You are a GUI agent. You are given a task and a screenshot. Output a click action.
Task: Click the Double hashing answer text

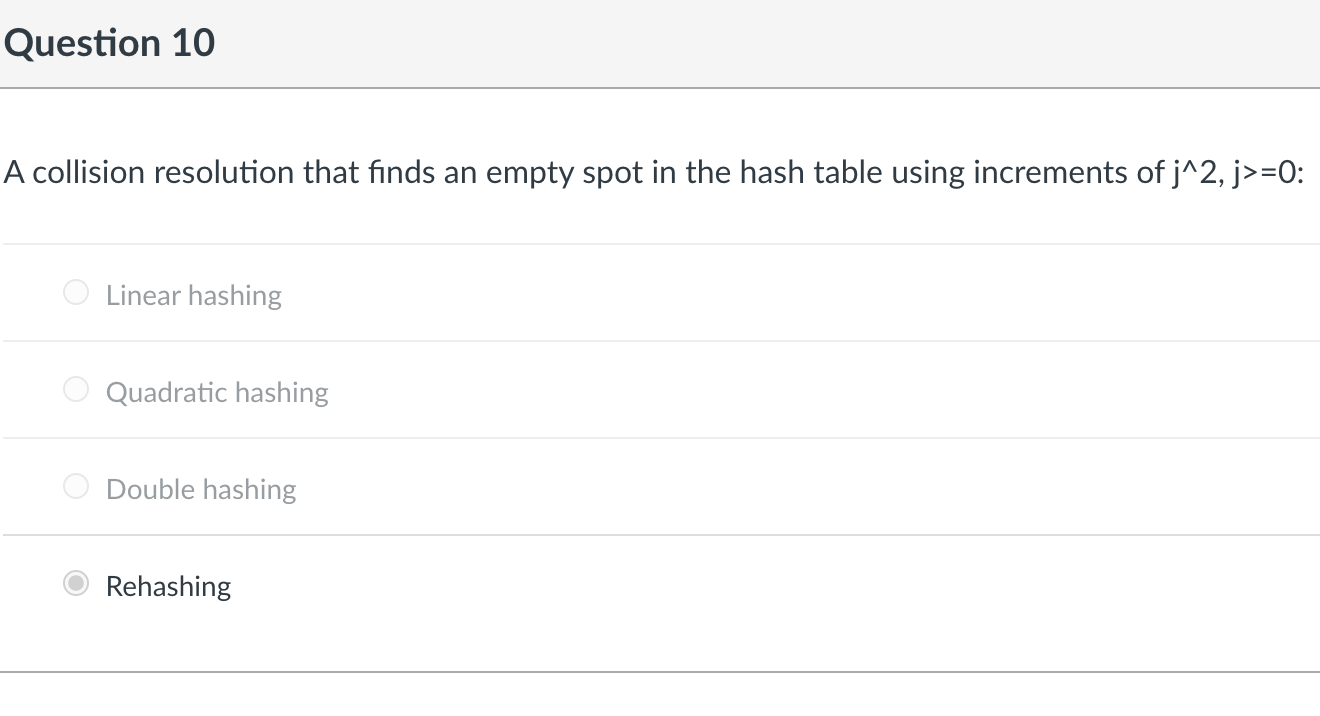(x=200, y=489)
